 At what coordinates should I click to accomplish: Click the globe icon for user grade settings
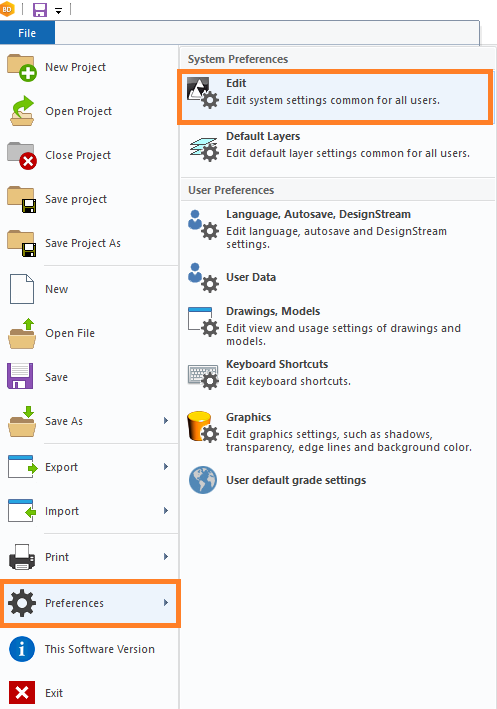point(203,480)
